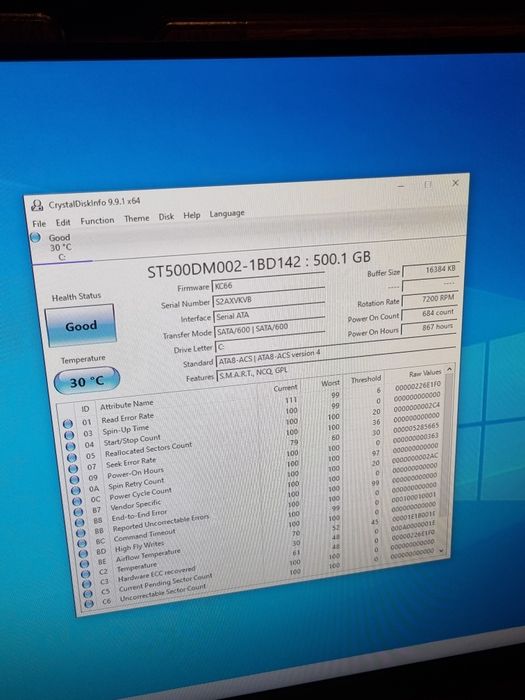Click the blue Good status orb for drive C:
Screen dimensions: 525x700
[x=35, y=237]
